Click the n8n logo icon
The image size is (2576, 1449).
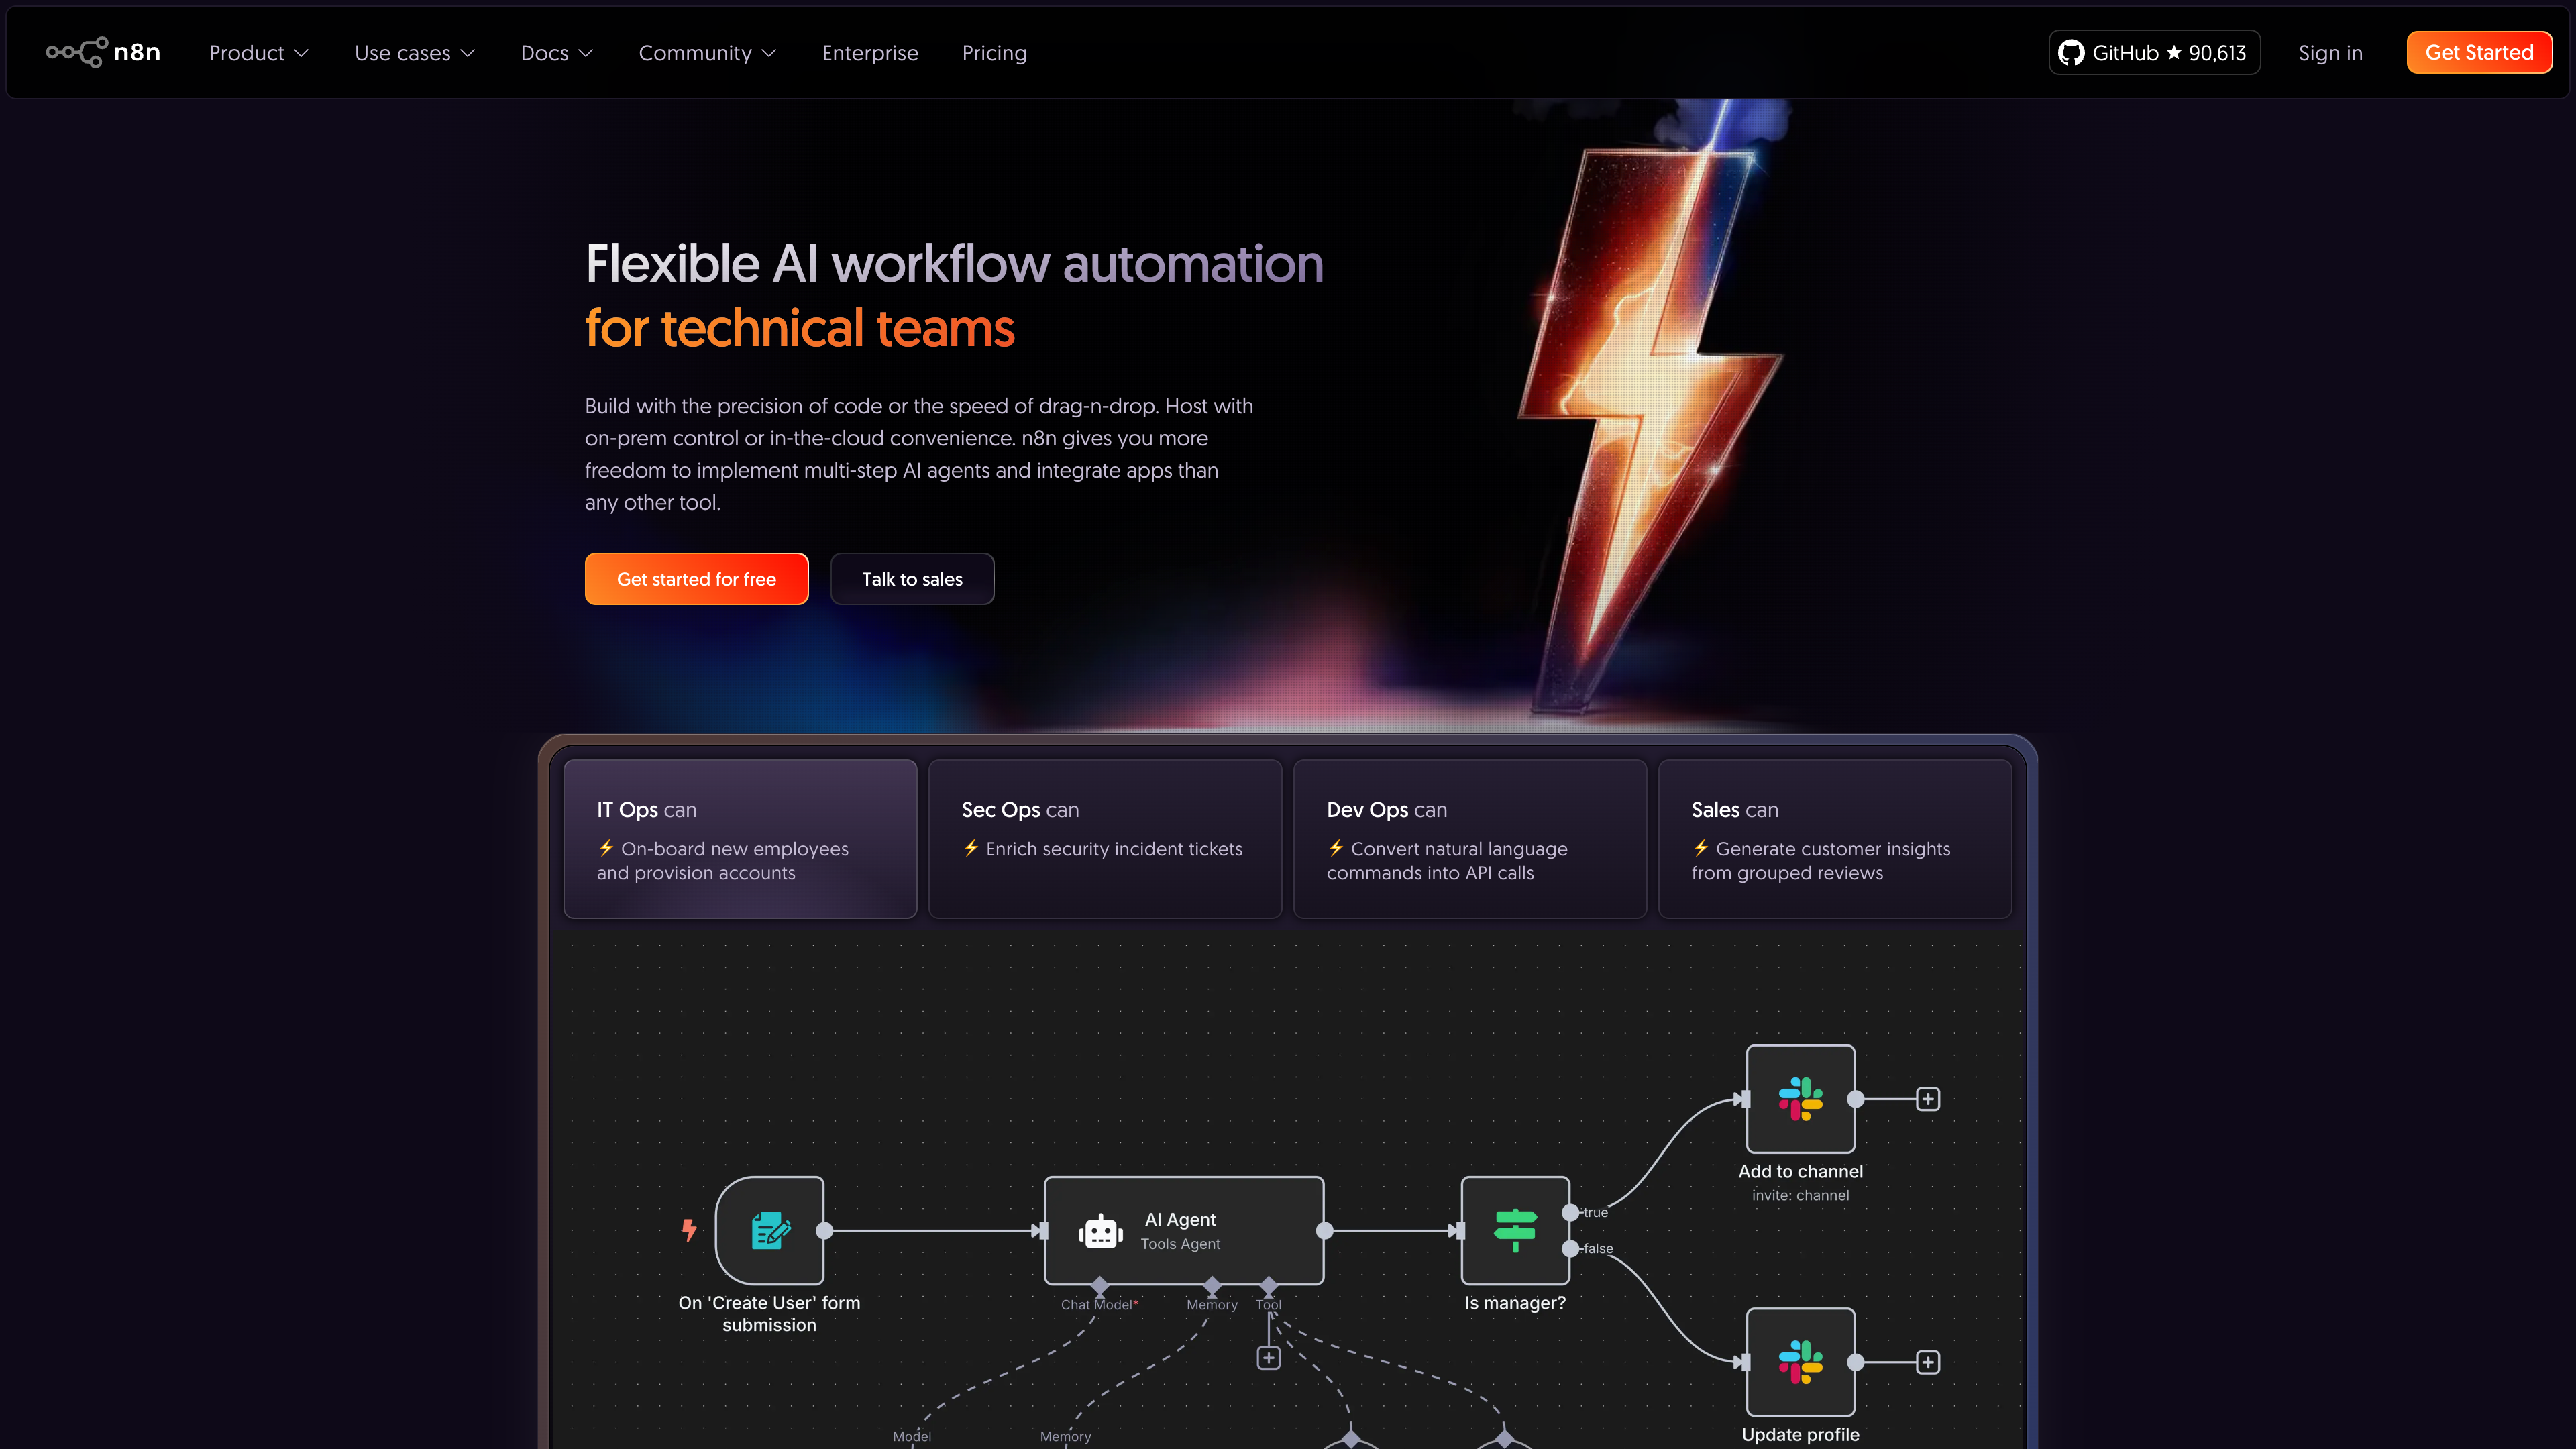[76, 52]
